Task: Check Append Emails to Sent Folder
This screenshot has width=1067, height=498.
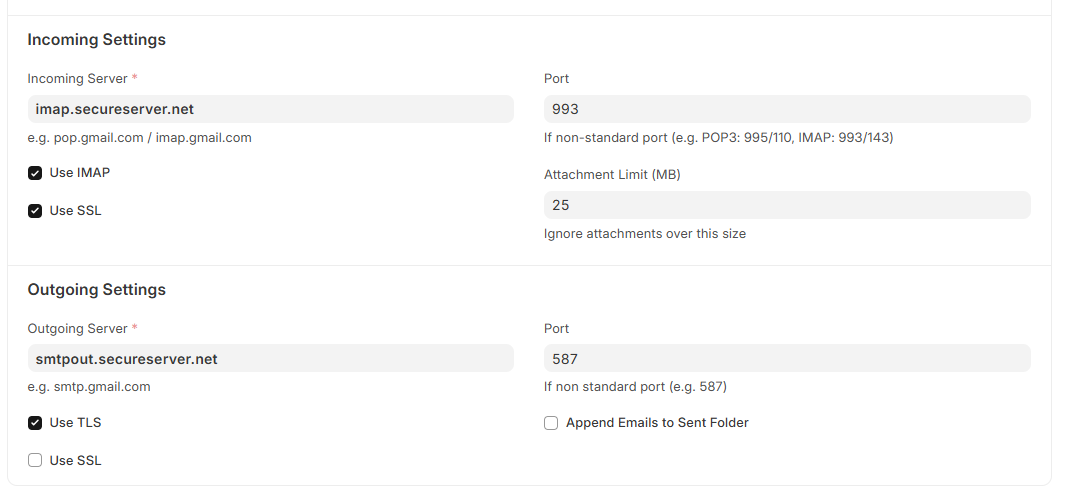Action: (551, 423)
